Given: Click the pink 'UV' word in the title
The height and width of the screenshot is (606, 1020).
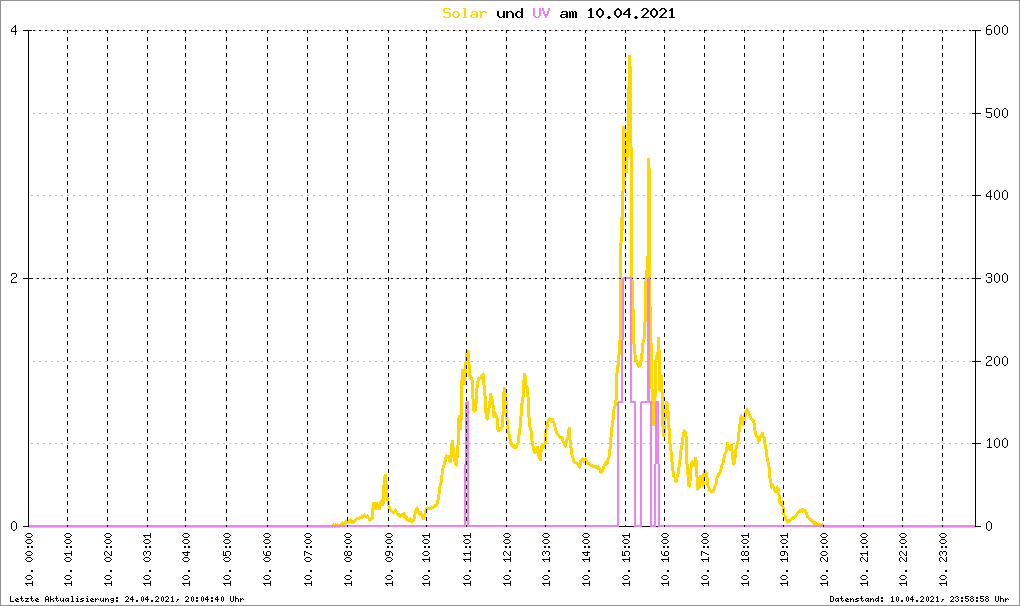Looking at the screenshot, I should pos(541,13).
